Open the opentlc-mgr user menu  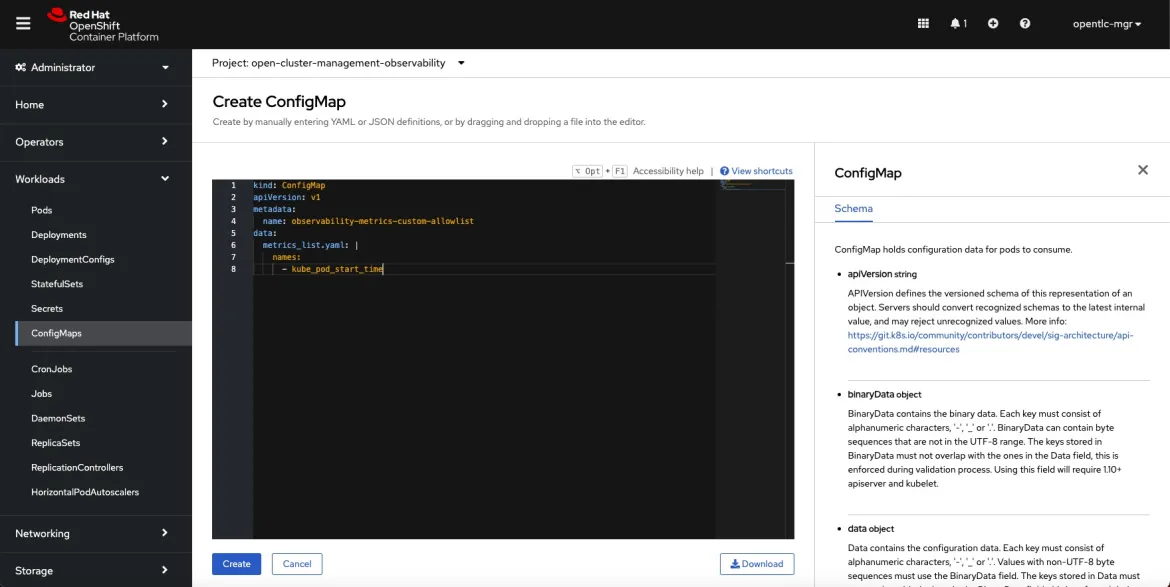pyautogui.click(x=1107, y=24)
